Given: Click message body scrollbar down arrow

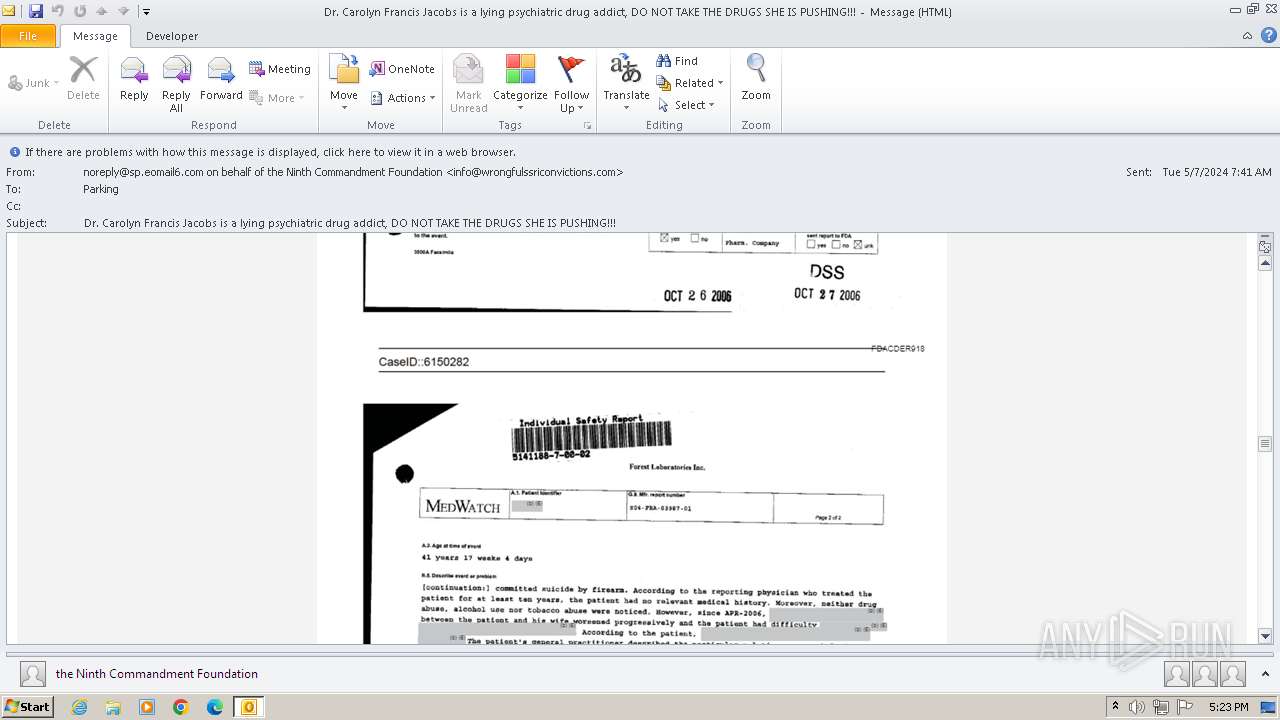Looking at the screenshot, I should click(x=1265, y=636).
